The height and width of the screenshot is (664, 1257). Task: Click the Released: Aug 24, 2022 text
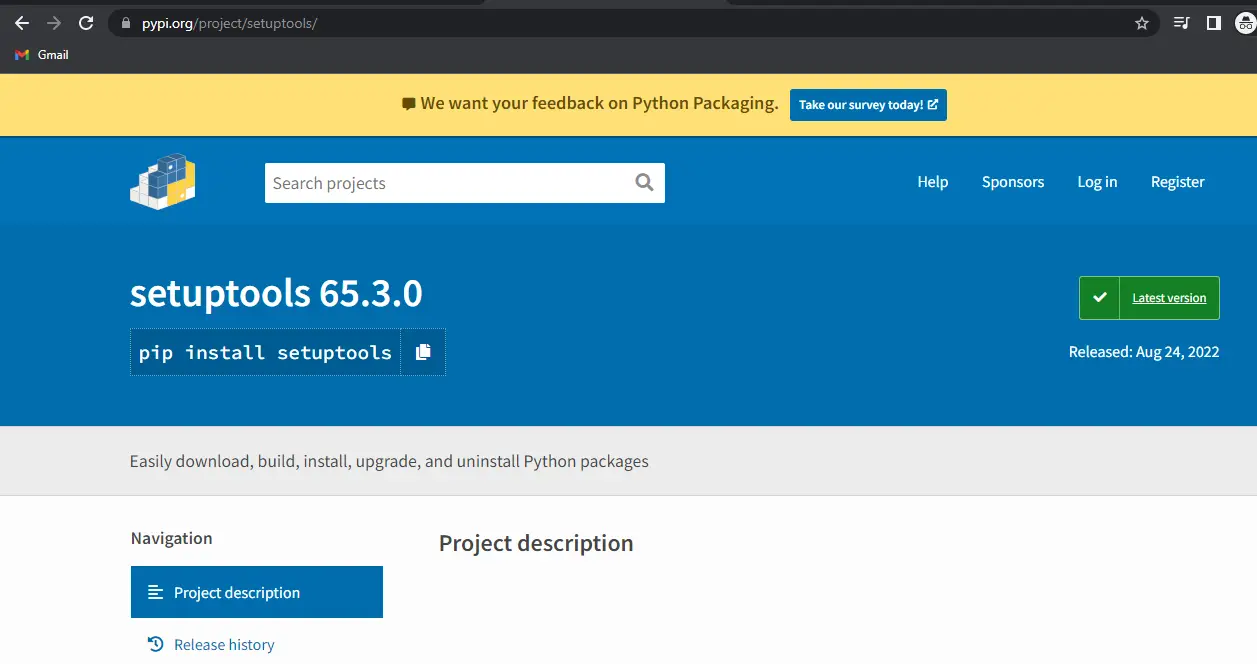tap(1144, 352)
